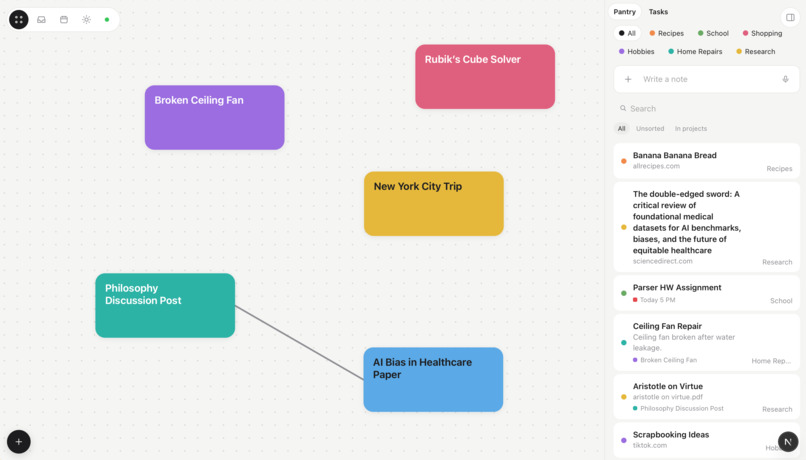Click the search magnifier icon

point(623,108)
